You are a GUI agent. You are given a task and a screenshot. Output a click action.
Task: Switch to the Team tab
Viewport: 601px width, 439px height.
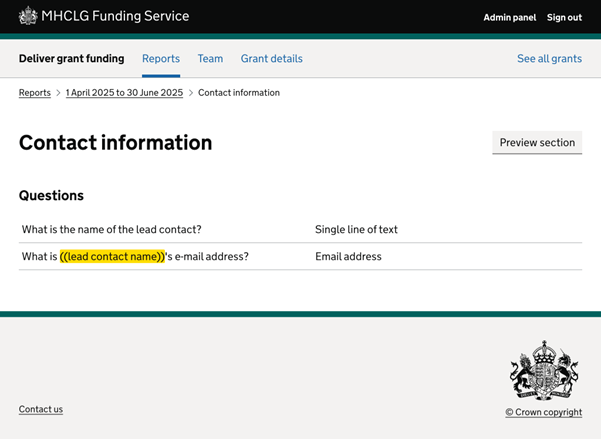tap(210, 58)
